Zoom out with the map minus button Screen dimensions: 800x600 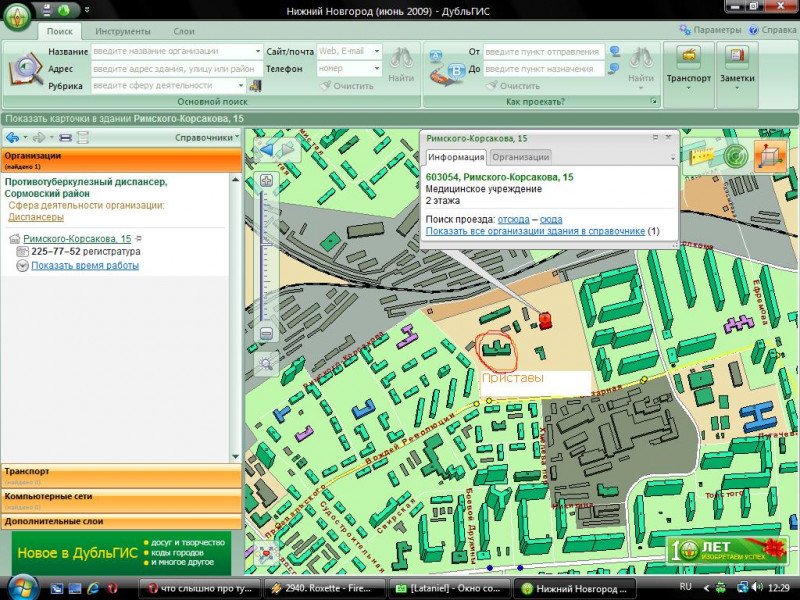(x=266, y=333)
